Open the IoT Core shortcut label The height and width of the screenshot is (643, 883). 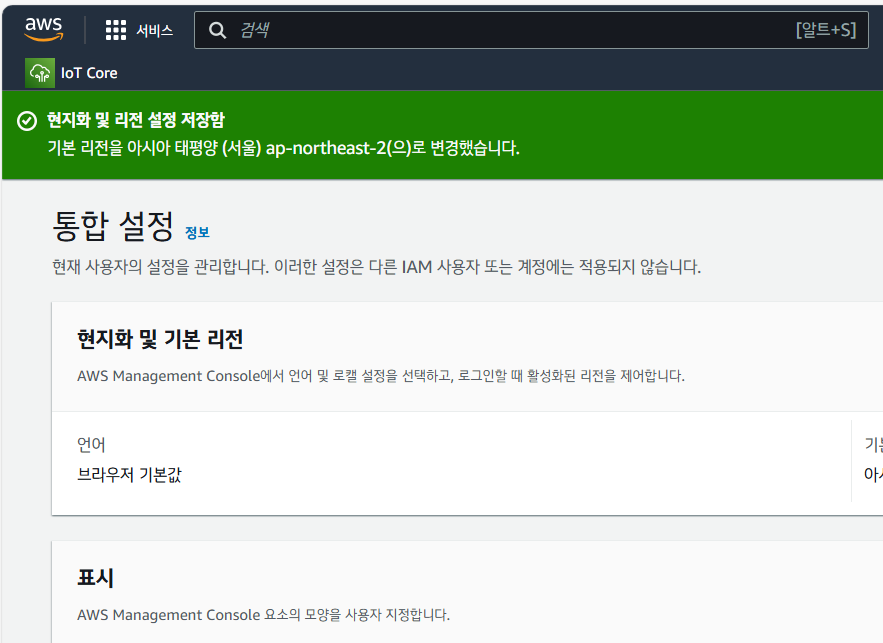tap(89, 73)
